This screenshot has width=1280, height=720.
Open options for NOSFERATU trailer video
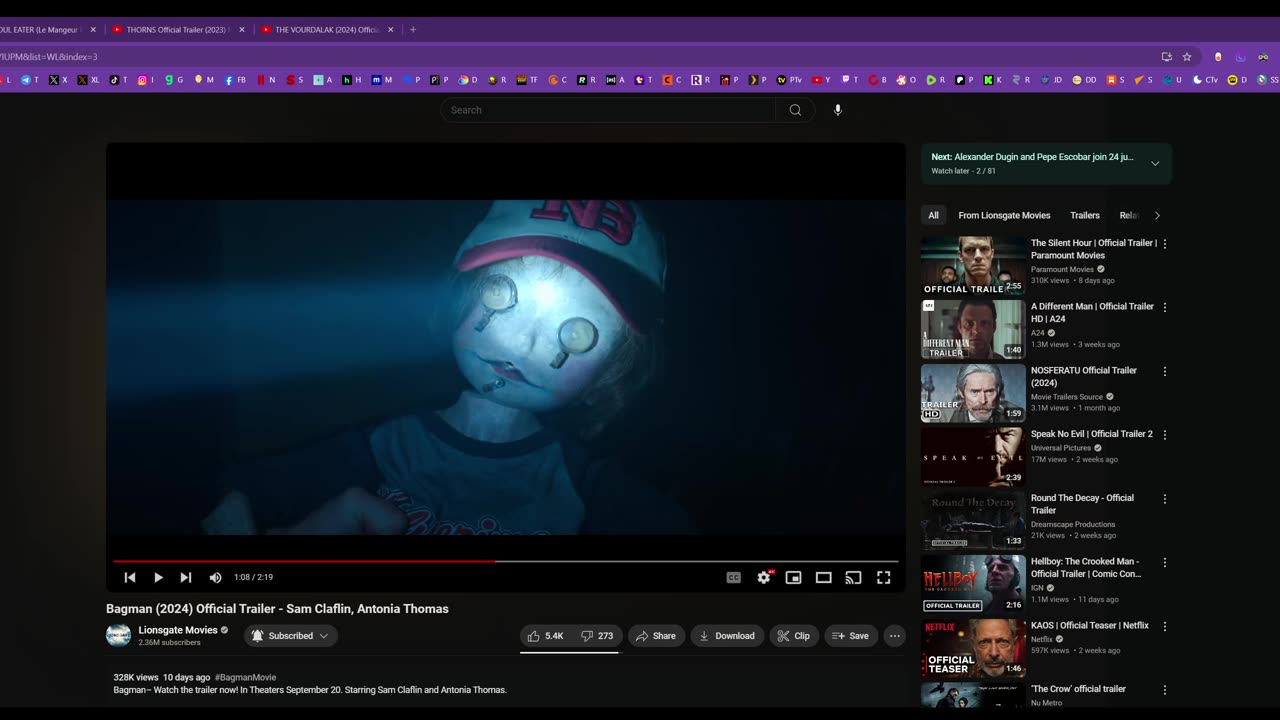[1164, 371]
